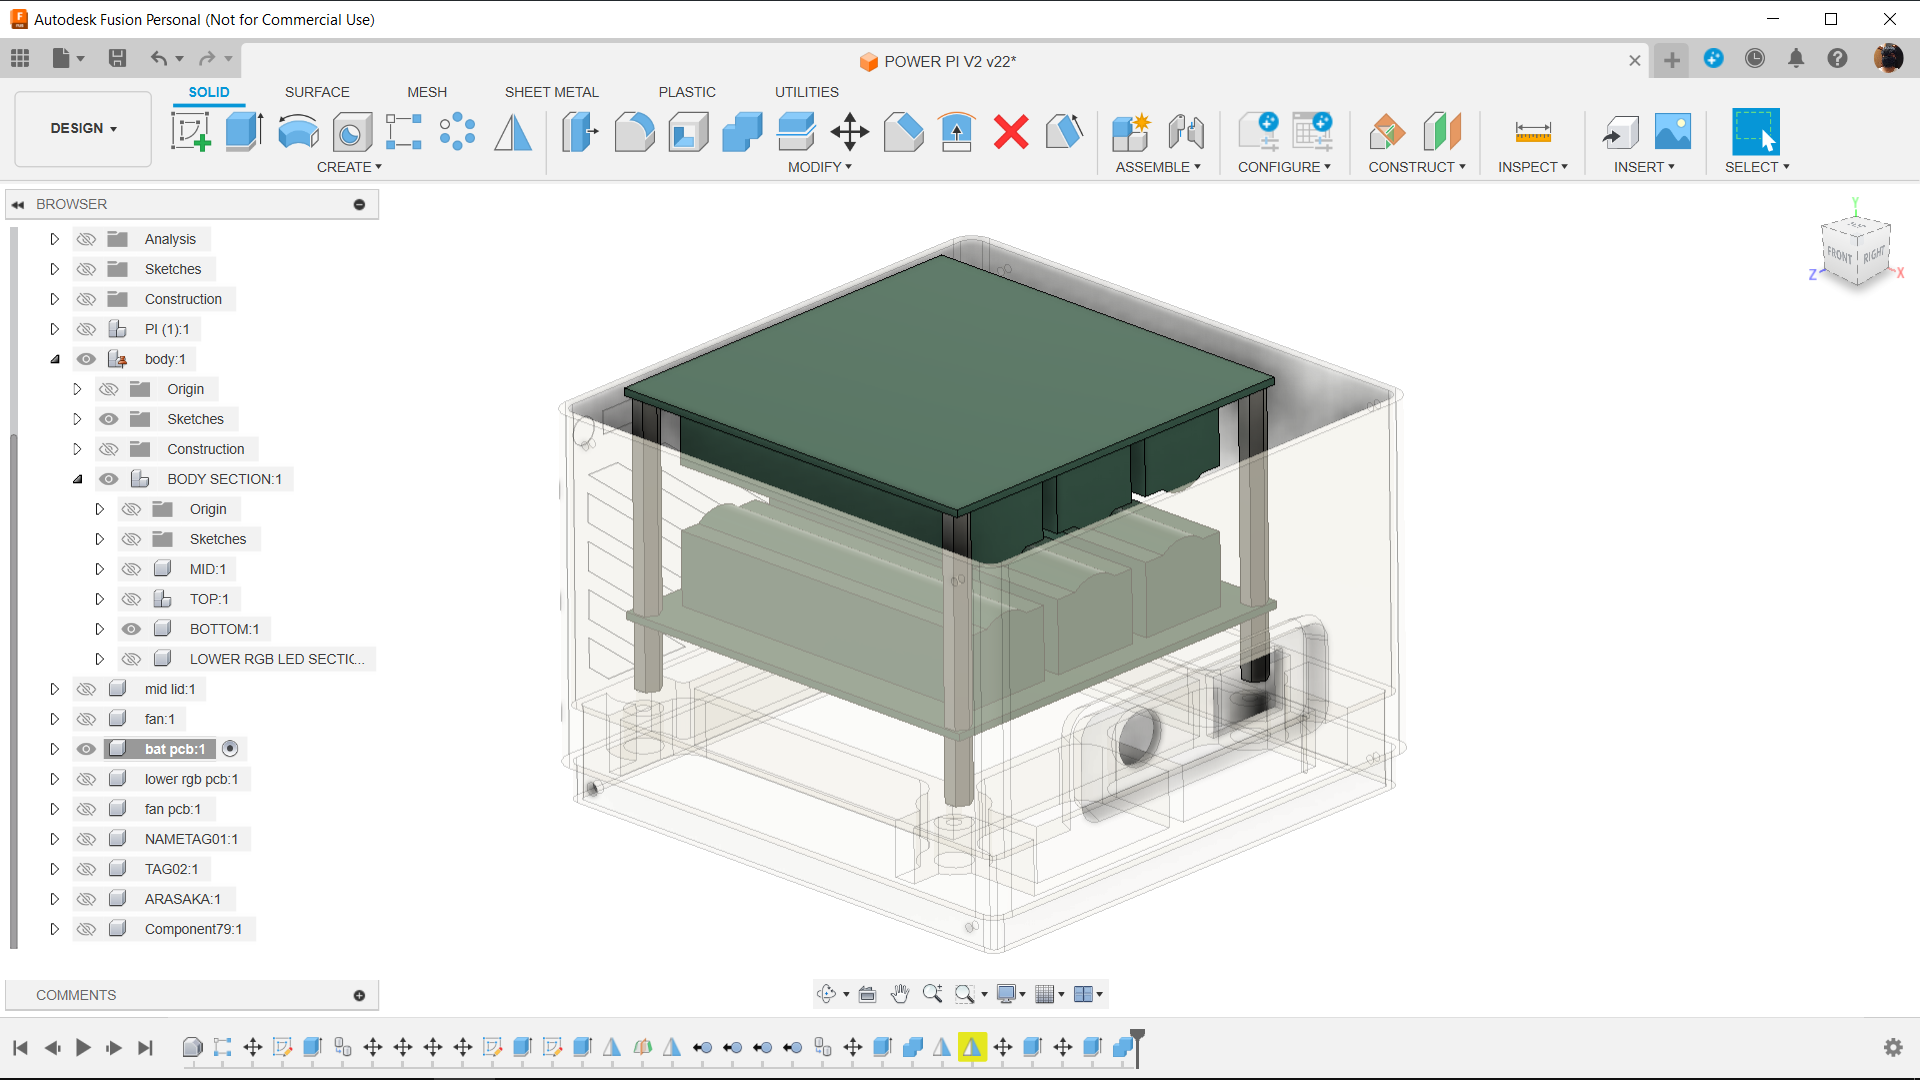Open the Joint tool in Assemble
Viewport: 1920px width, 1080px height.
click(x=1186, y=131)
